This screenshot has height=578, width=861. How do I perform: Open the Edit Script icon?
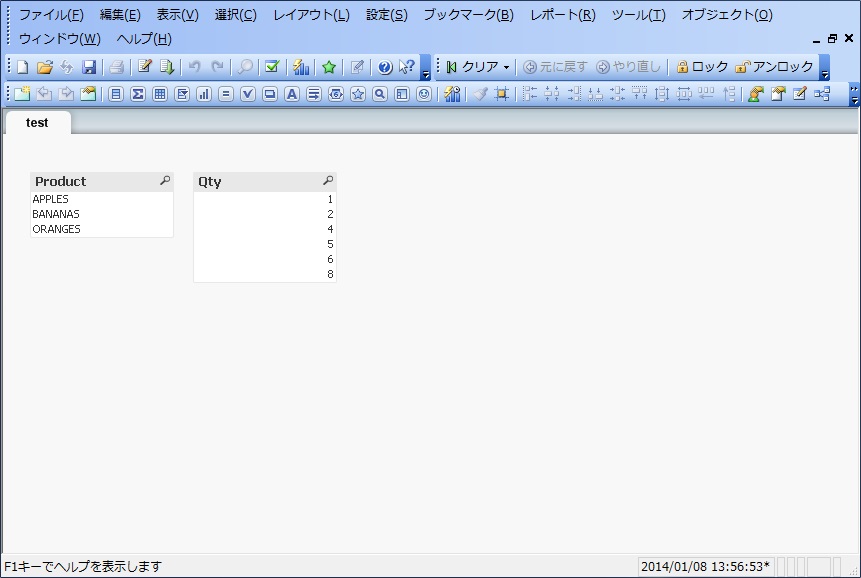(x=144, y=67)
